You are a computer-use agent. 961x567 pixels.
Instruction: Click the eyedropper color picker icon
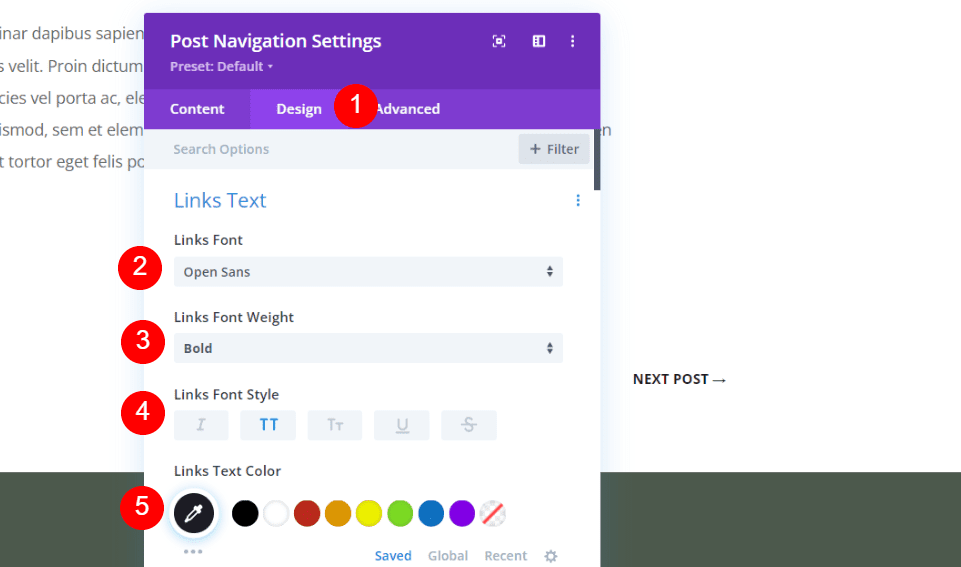tap(194, 513)
